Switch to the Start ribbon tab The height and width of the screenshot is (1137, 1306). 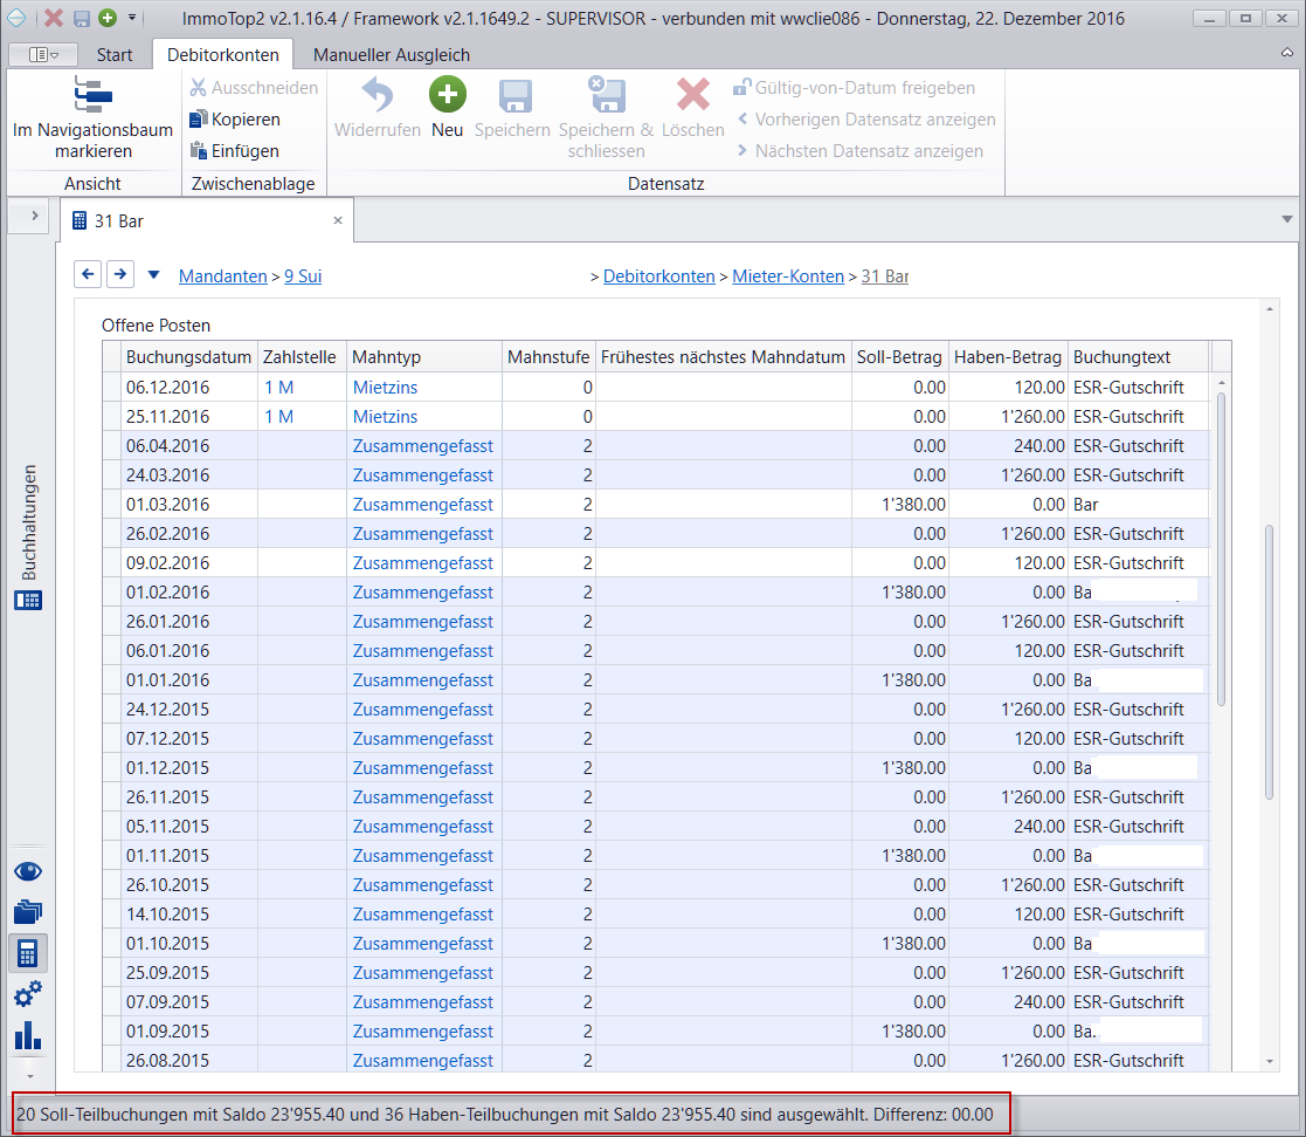tap(114, 55)
